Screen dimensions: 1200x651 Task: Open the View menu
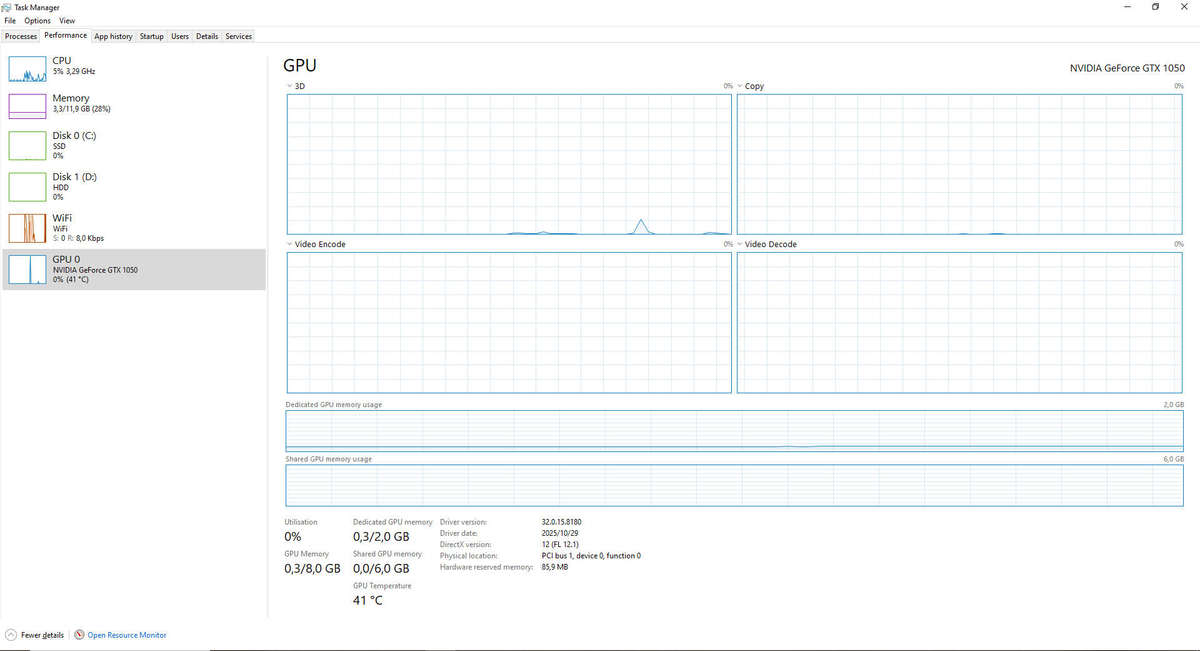[x=67, y=21]
